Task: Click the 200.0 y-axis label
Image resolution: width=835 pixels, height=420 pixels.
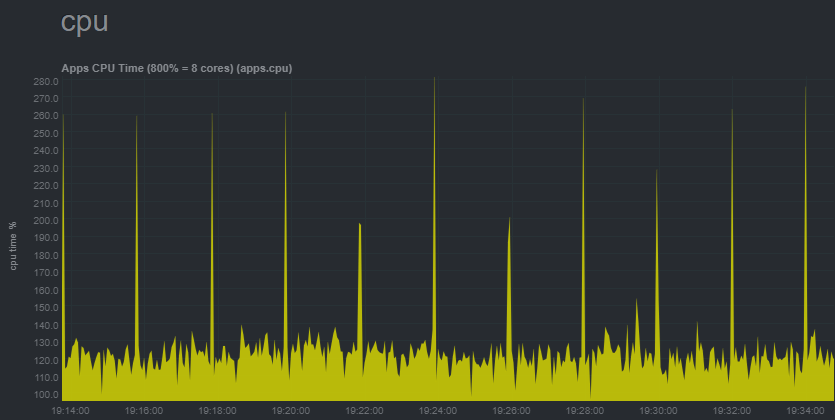Action: coord(45,220)
